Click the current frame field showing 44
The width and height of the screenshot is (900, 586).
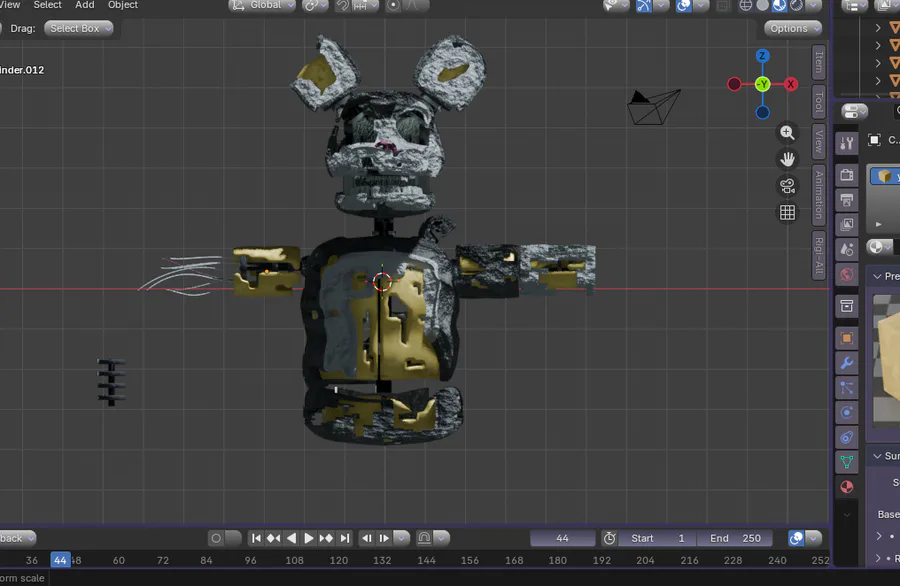pyautogui.click(x=562, y=538)
